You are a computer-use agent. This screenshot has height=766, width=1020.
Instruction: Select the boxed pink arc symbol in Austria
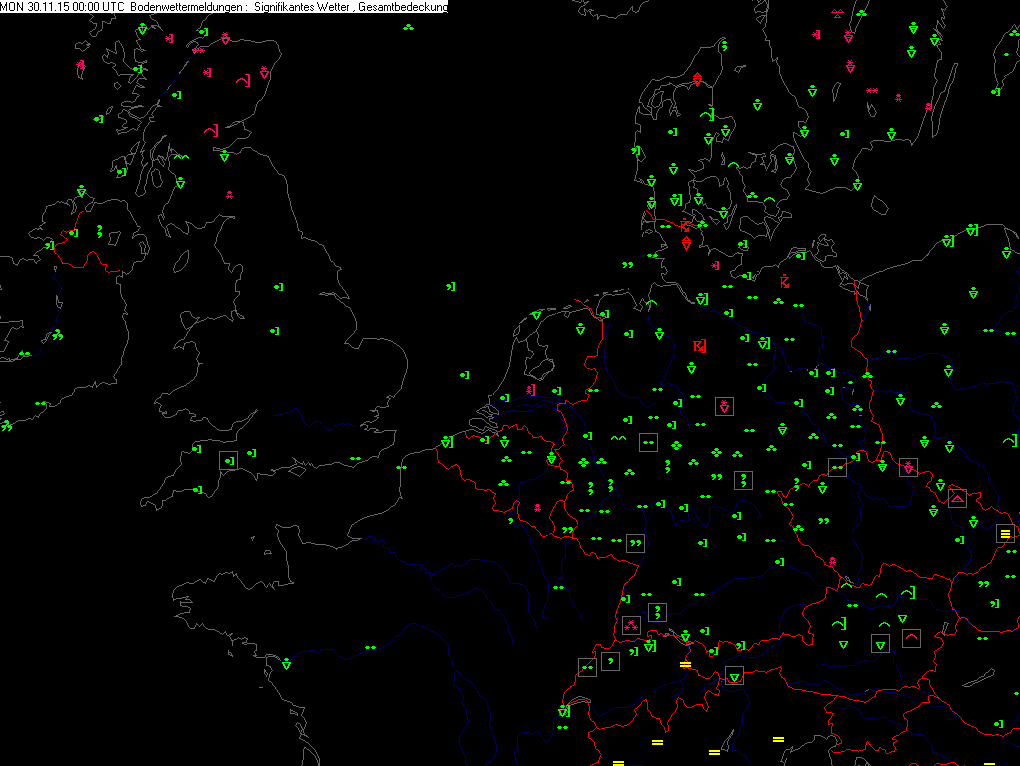[x=911, y=637]
